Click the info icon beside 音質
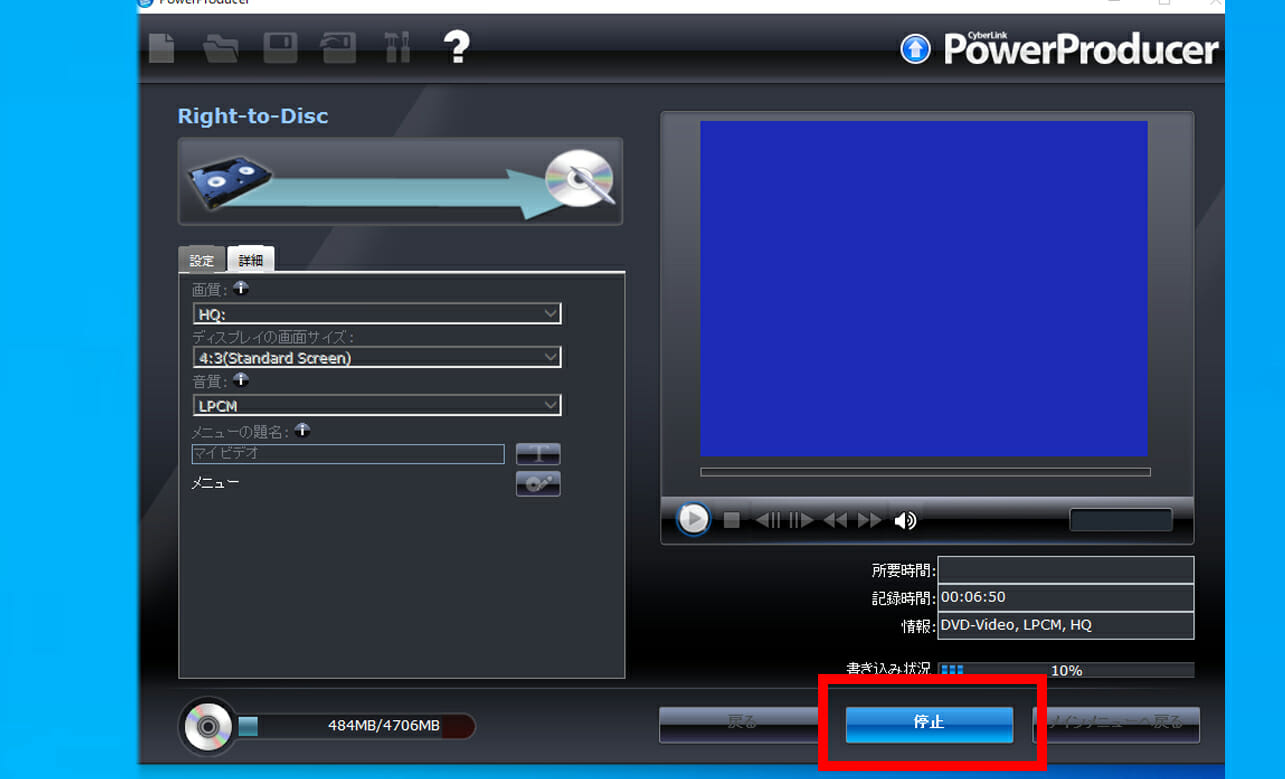This screenshot has height=779, width=1285. (x=241, y=380)
